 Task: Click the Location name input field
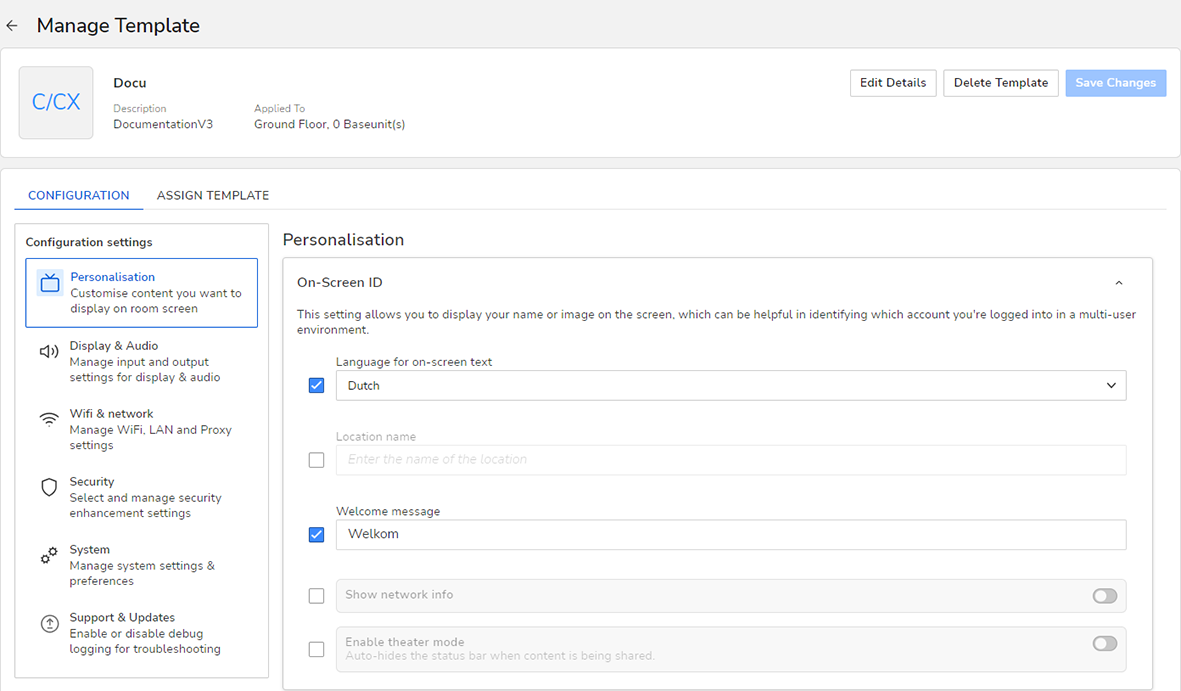731,460
